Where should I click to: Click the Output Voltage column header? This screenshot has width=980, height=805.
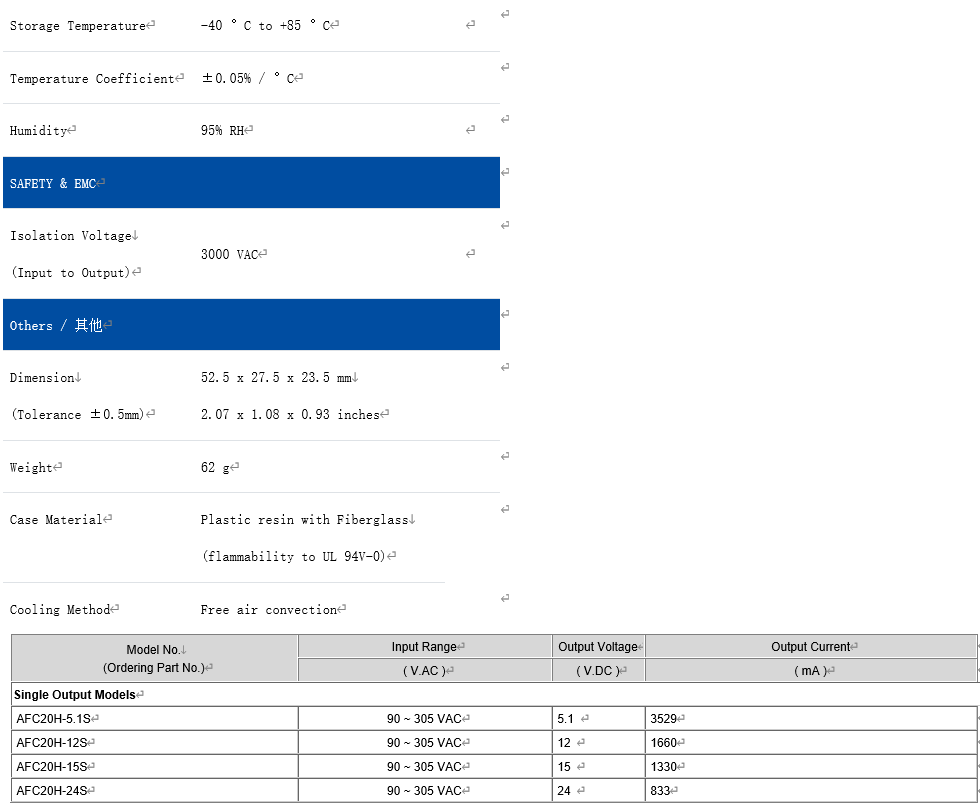point(597,647)
